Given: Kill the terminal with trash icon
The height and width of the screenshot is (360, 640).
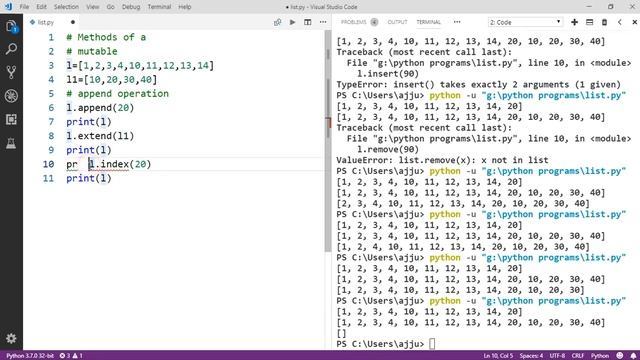Looking at the screenshot, I should click(x=604, y=22).
